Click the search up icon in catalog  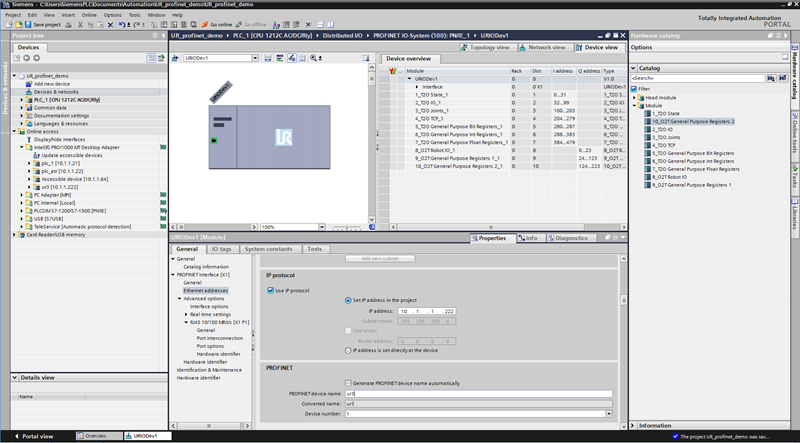(x=783, y=78)
